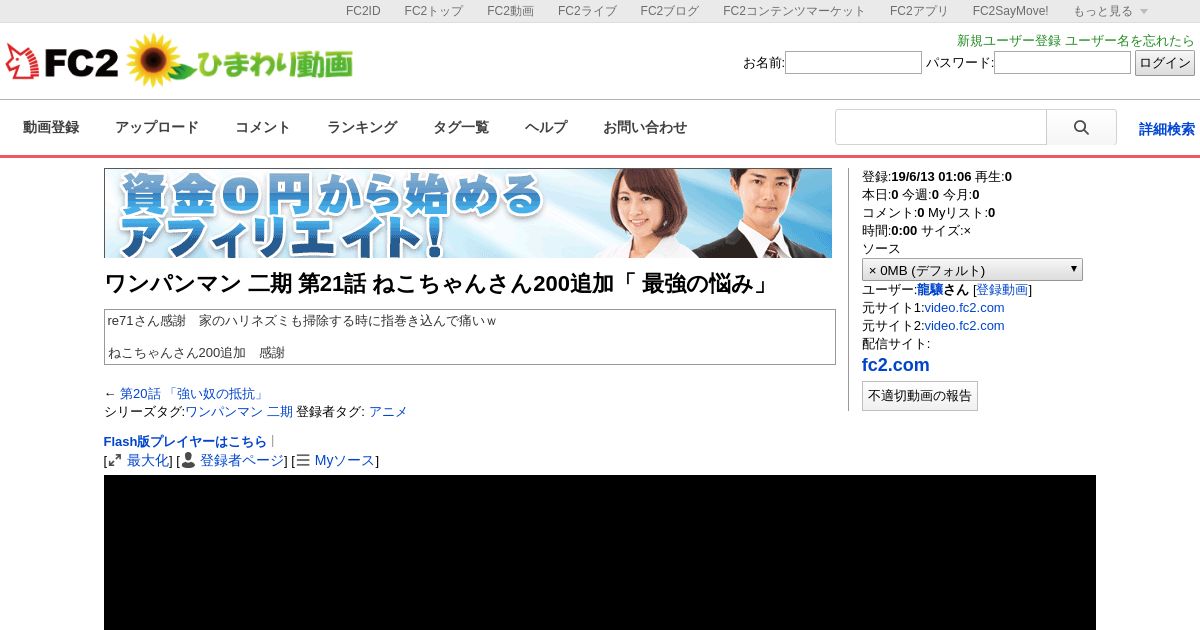Click the maximize arrows icon
Image resolution: width=1200 pixels, height=630 pixels.
tap(115, 461)
